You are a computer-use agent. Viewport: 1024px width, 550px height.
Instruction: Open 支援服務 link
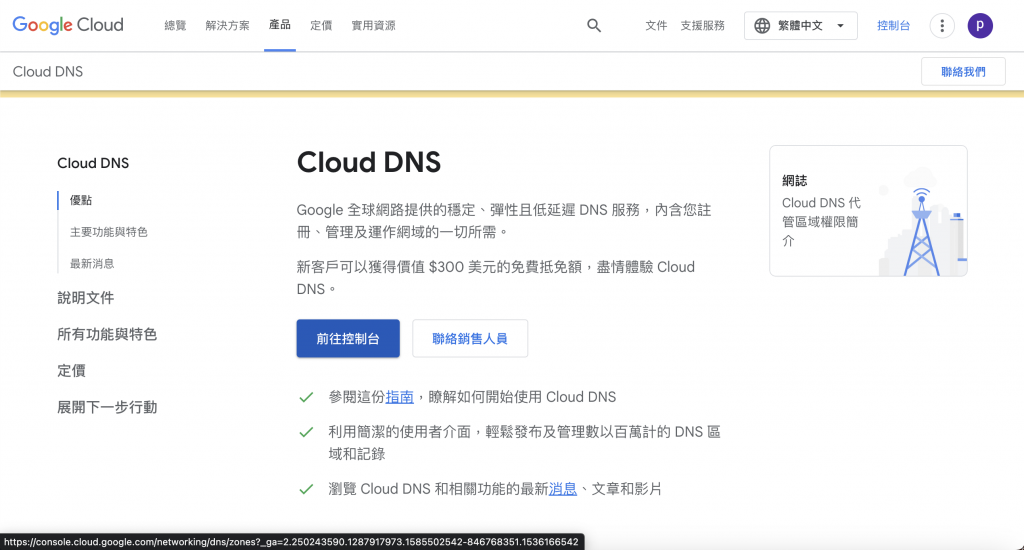pyautogui.click(x=703, y=25)
